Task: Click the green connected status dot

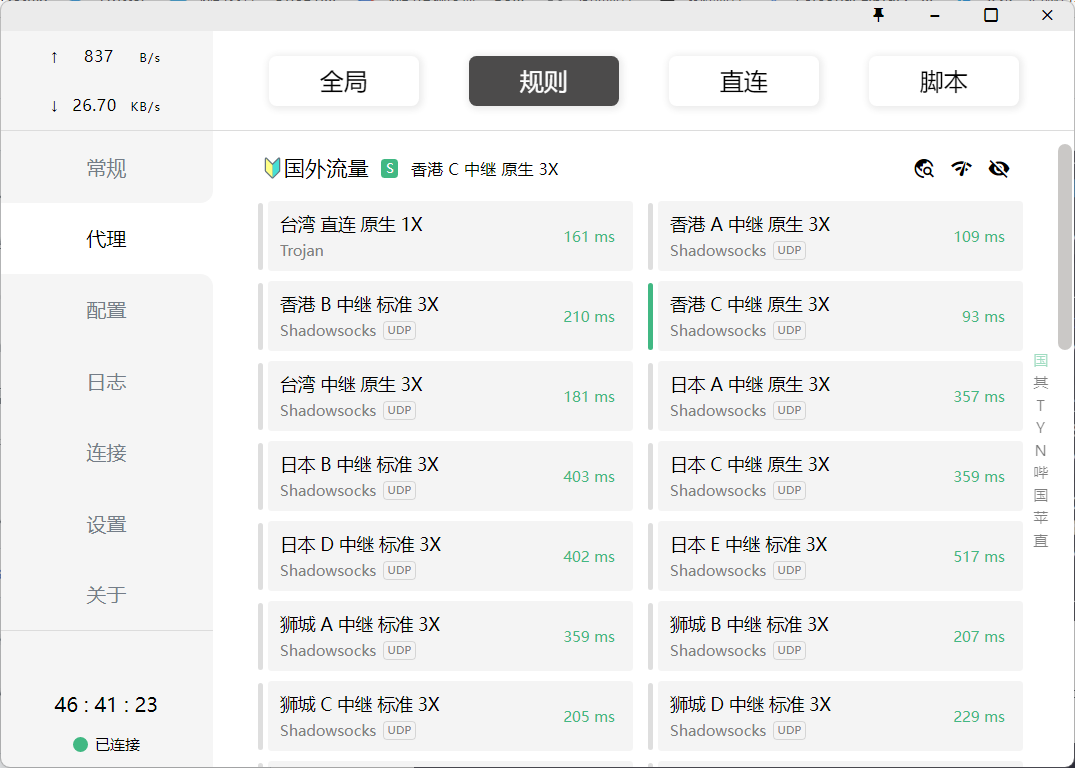Action: coord(81,744)
